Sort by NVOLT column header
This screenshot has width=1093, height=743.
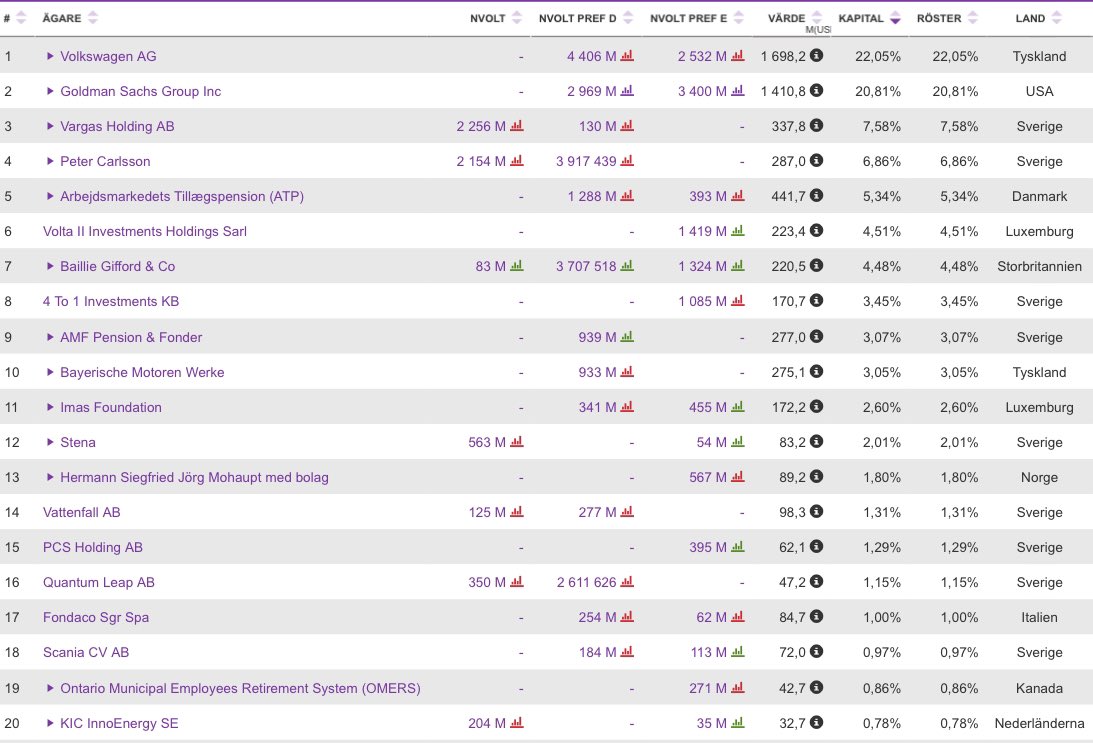point(496,18)
